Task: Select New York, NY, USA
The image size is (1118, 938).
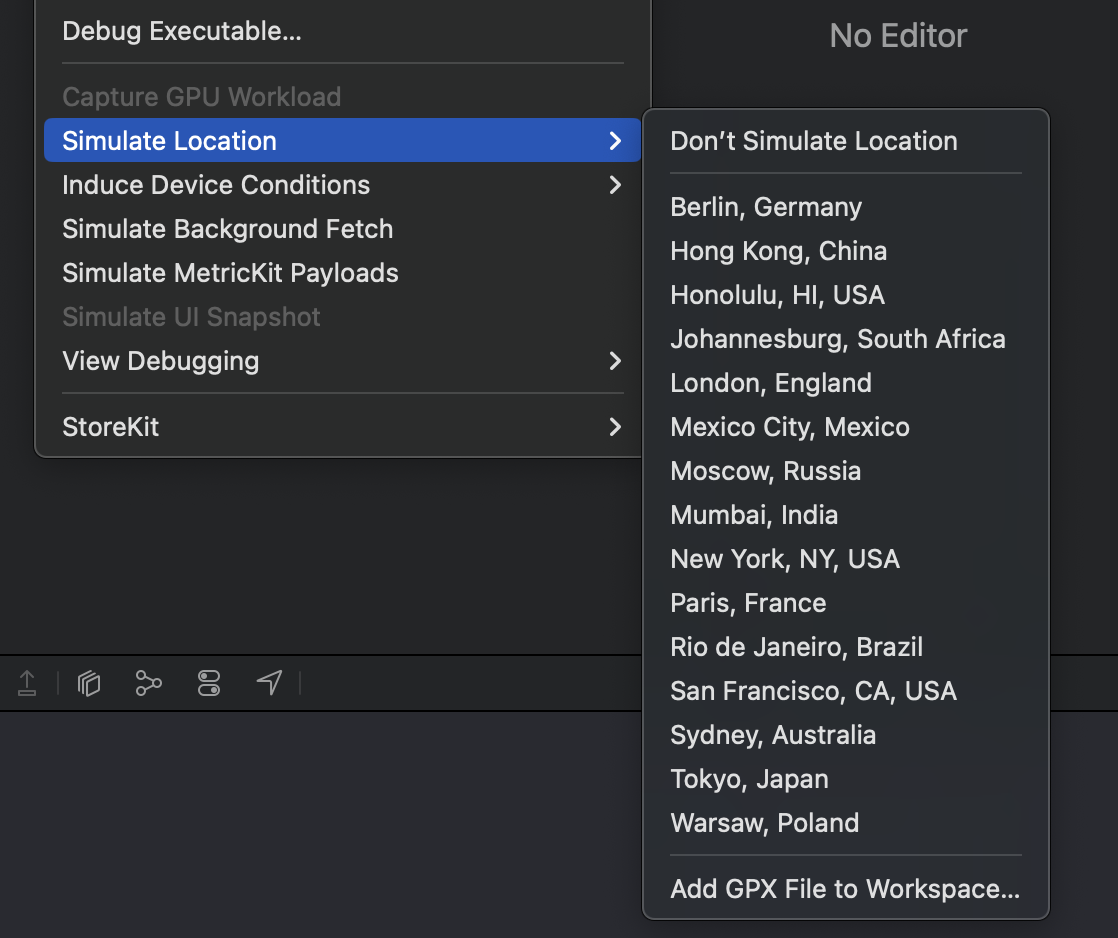Action: 846,560
